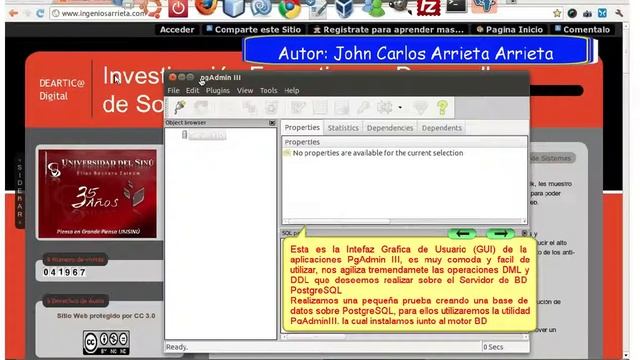The width and height of the screenshot is (640, 360).
Task: Click the View data grid icon
Action: pos(320,107)
